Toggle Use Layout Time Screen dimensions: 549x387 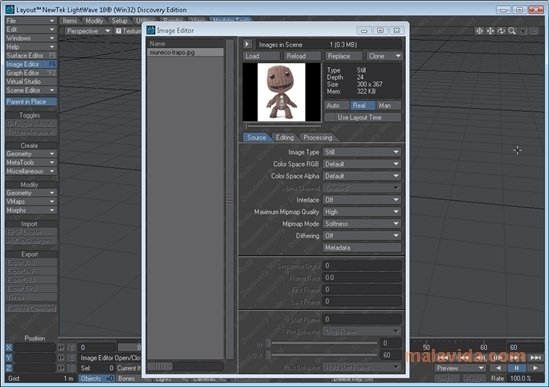tap(363, 117)
